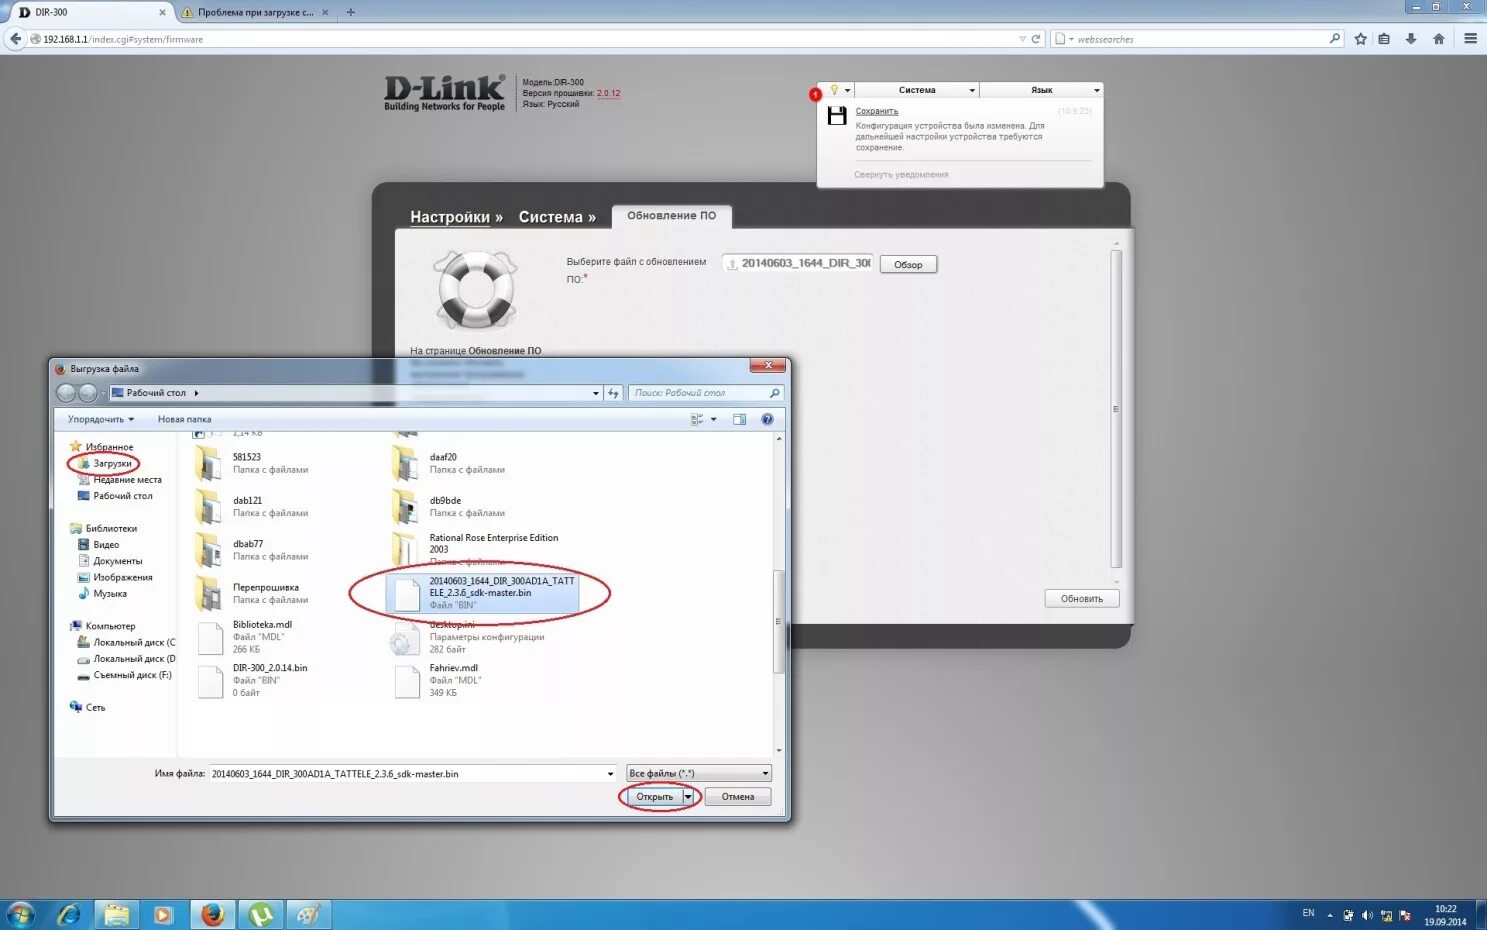Image resolution: width=1487 pixels, height=930 pixels.
Task: Click the Отмена button in file dialog
Action: point(738,797)
